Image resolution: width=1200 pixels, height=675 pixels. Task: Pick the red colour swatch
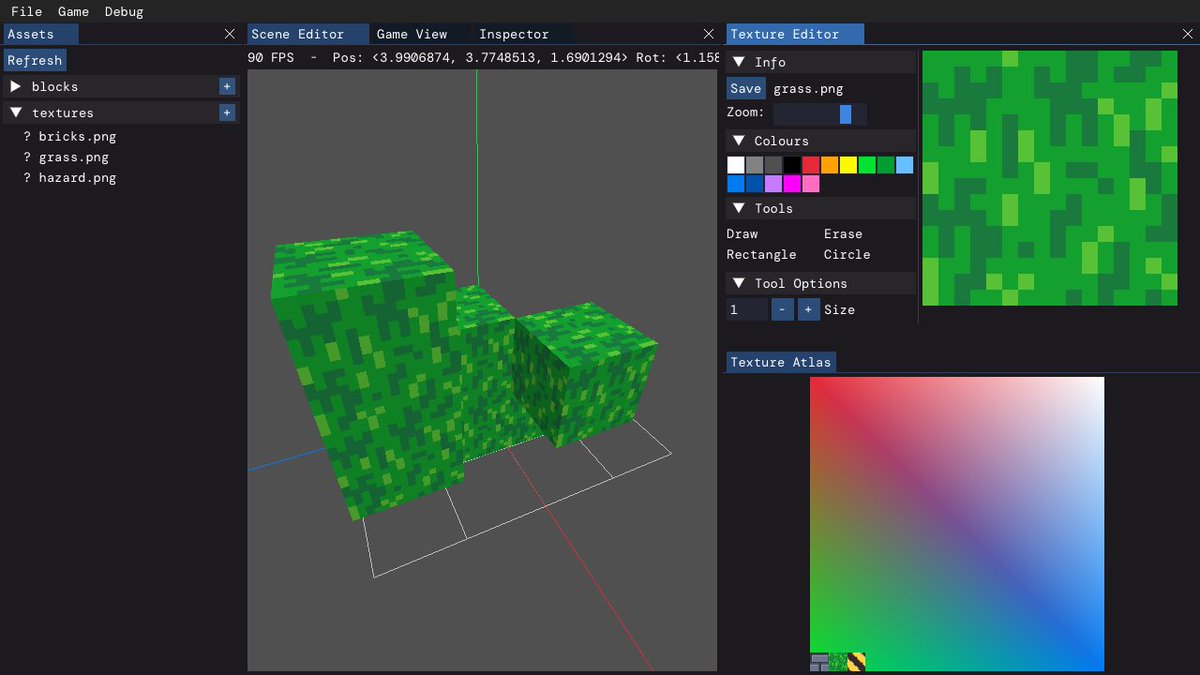click(x=811, y=165)
